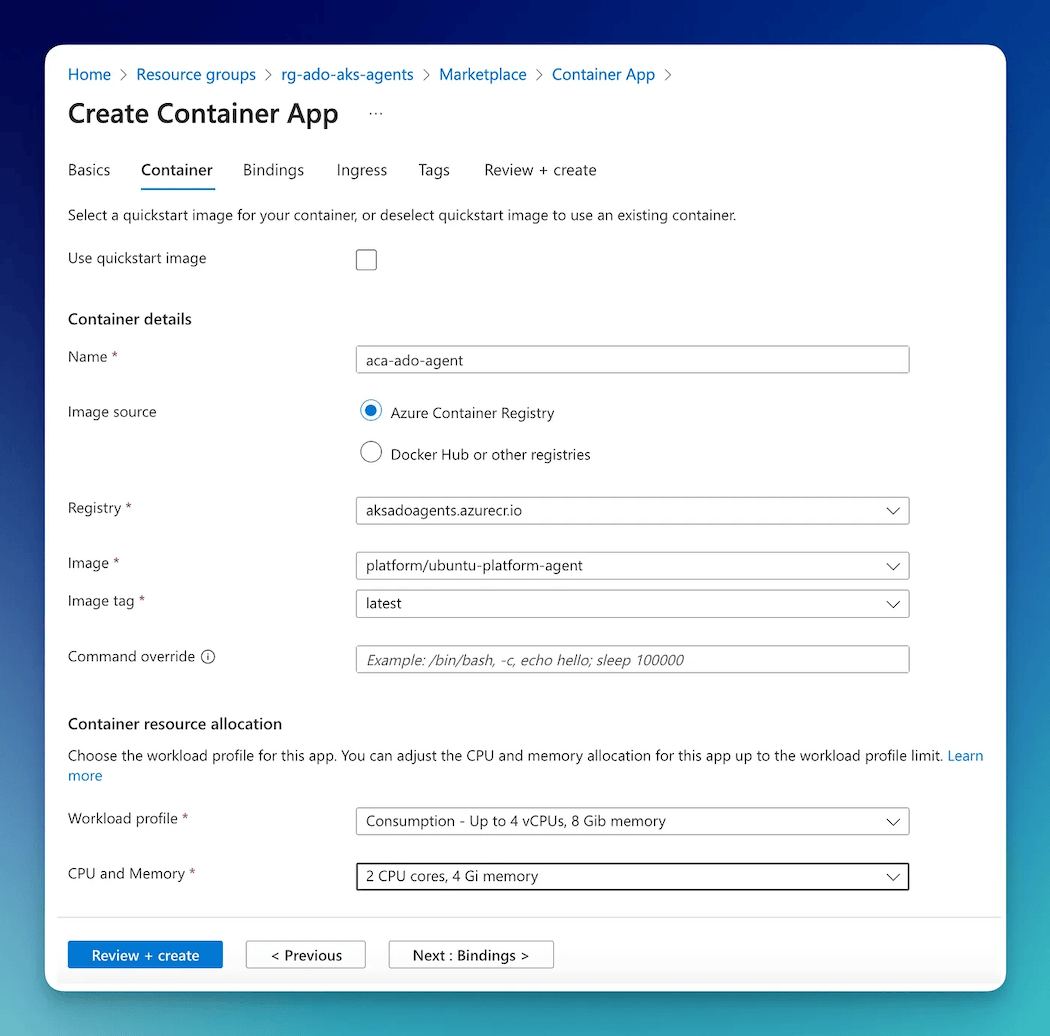Expand the Registry dropdown
This screenshot has height=1036, width=1050.
pyautogui.click(x=632, y=510)
